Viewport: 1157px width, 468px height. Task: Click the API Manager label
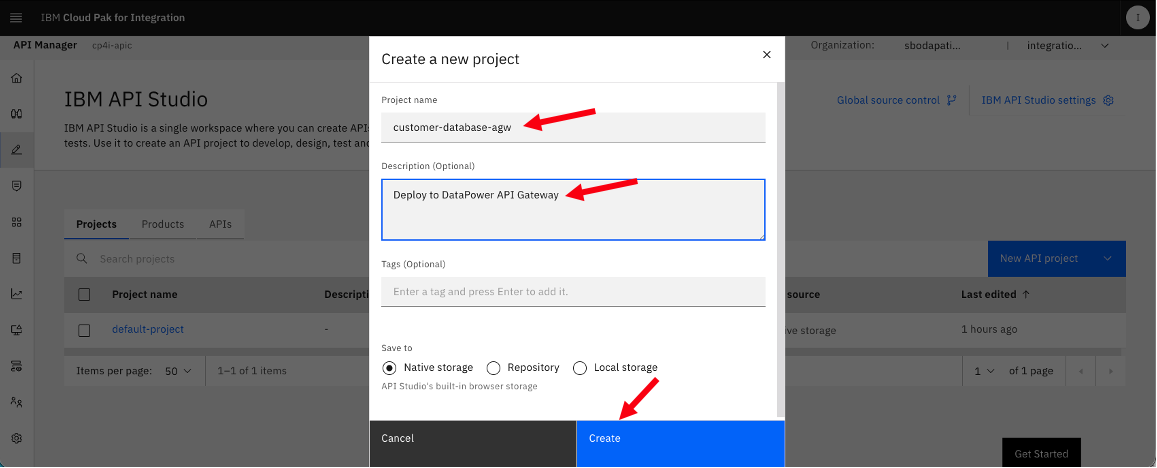pos(45,45)
